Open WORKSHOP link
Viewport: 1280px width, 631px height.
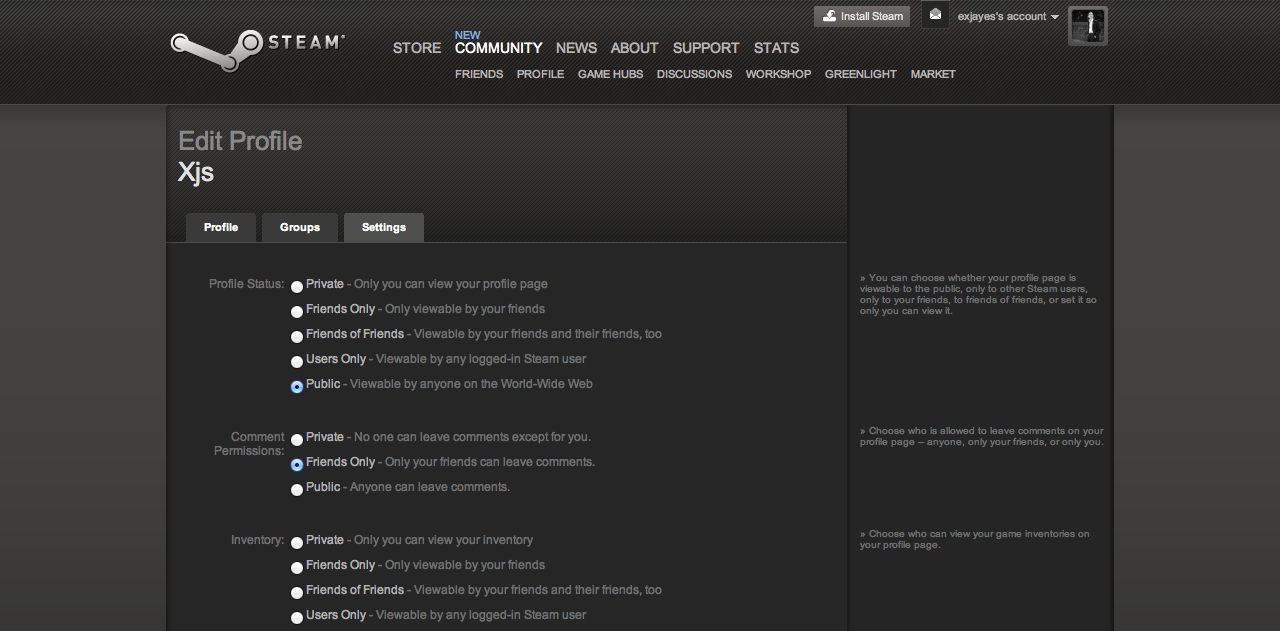tap(778, 74)
